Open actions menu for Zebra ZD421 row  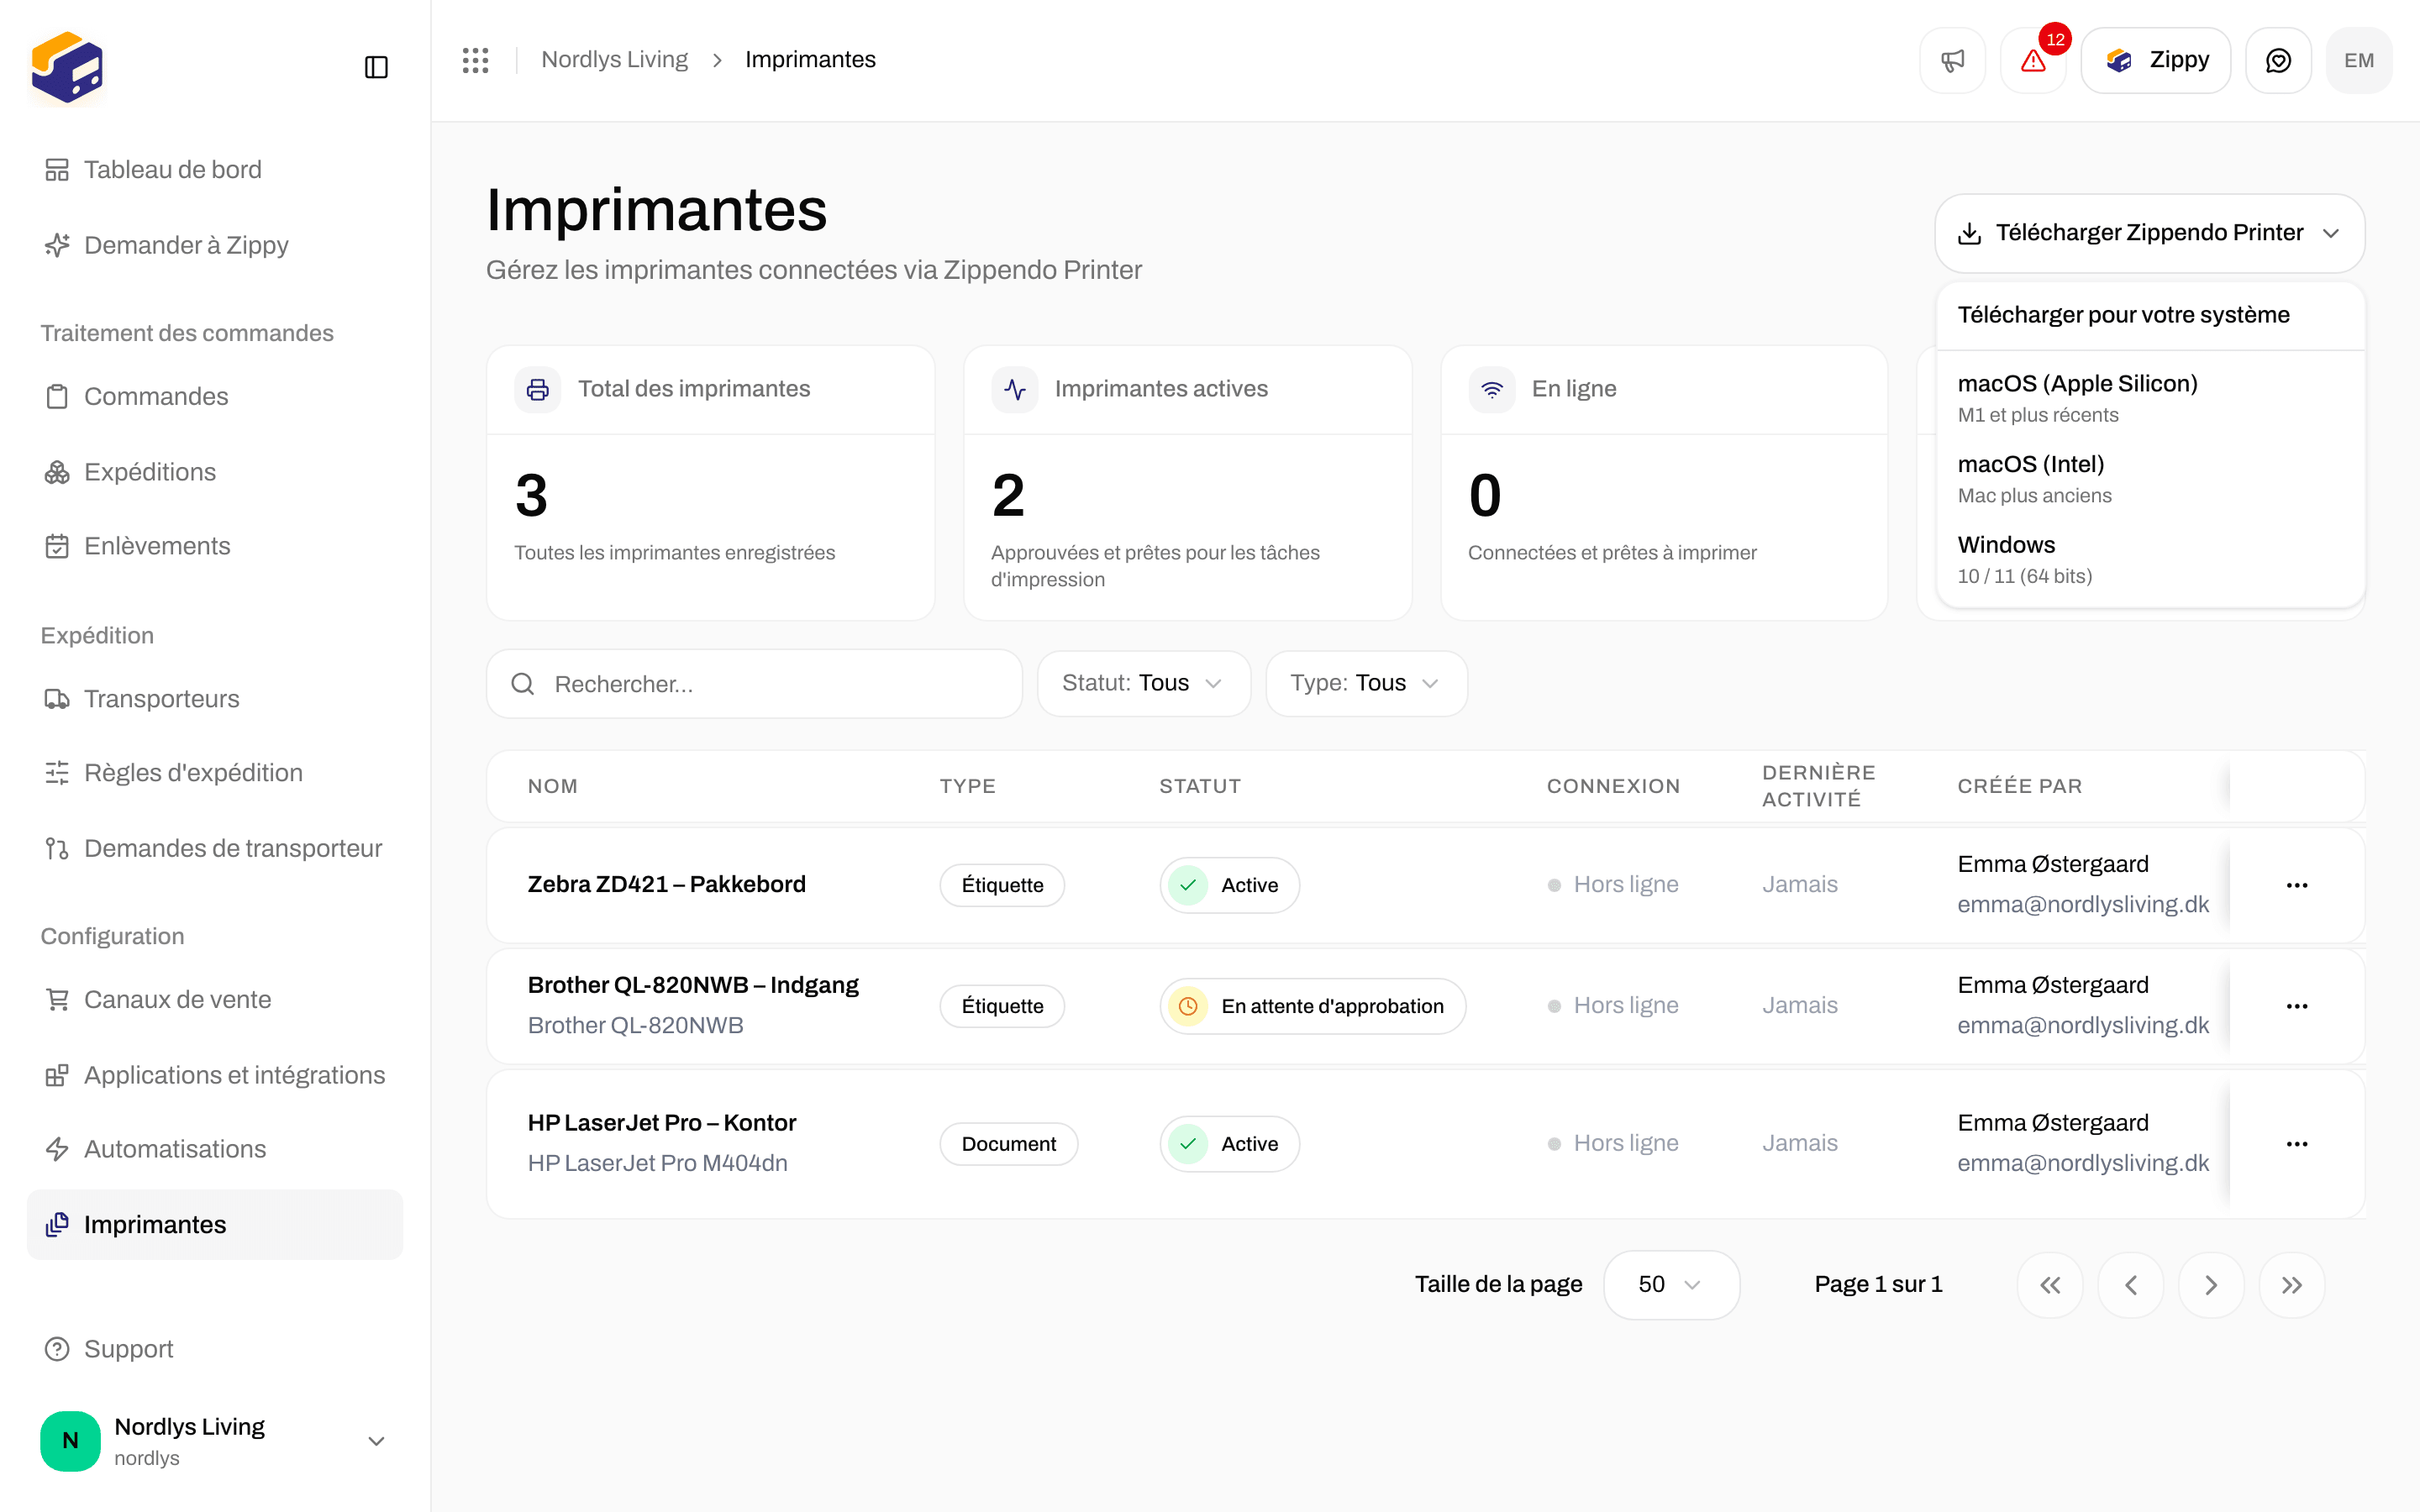2297,885
